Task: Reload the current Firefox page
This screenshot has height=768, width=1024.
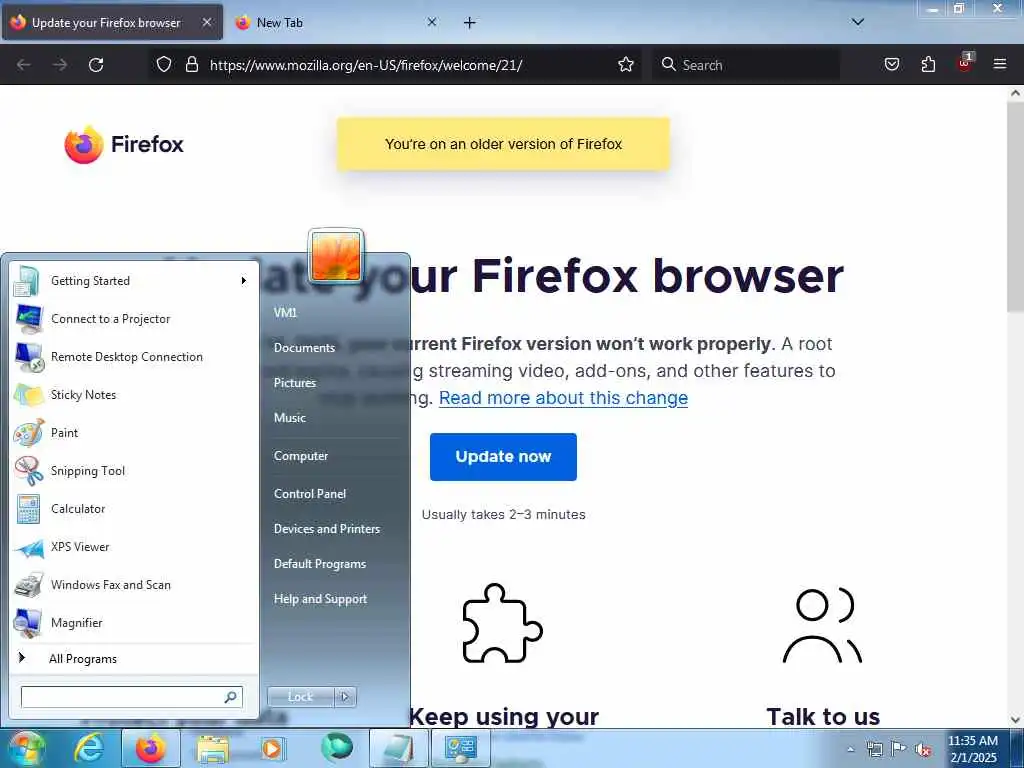Action: pos(96,65)
